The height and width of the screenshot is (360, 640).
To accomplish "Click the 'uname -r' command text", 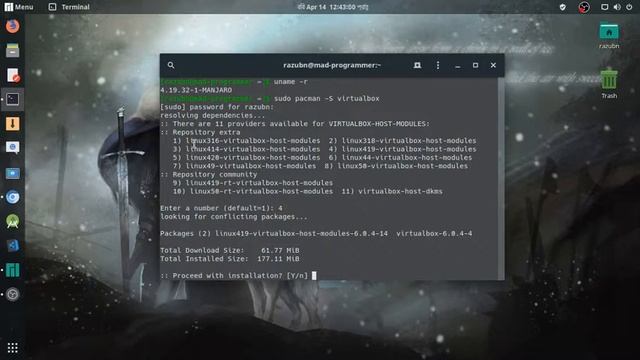I will (x=291, y=82).
